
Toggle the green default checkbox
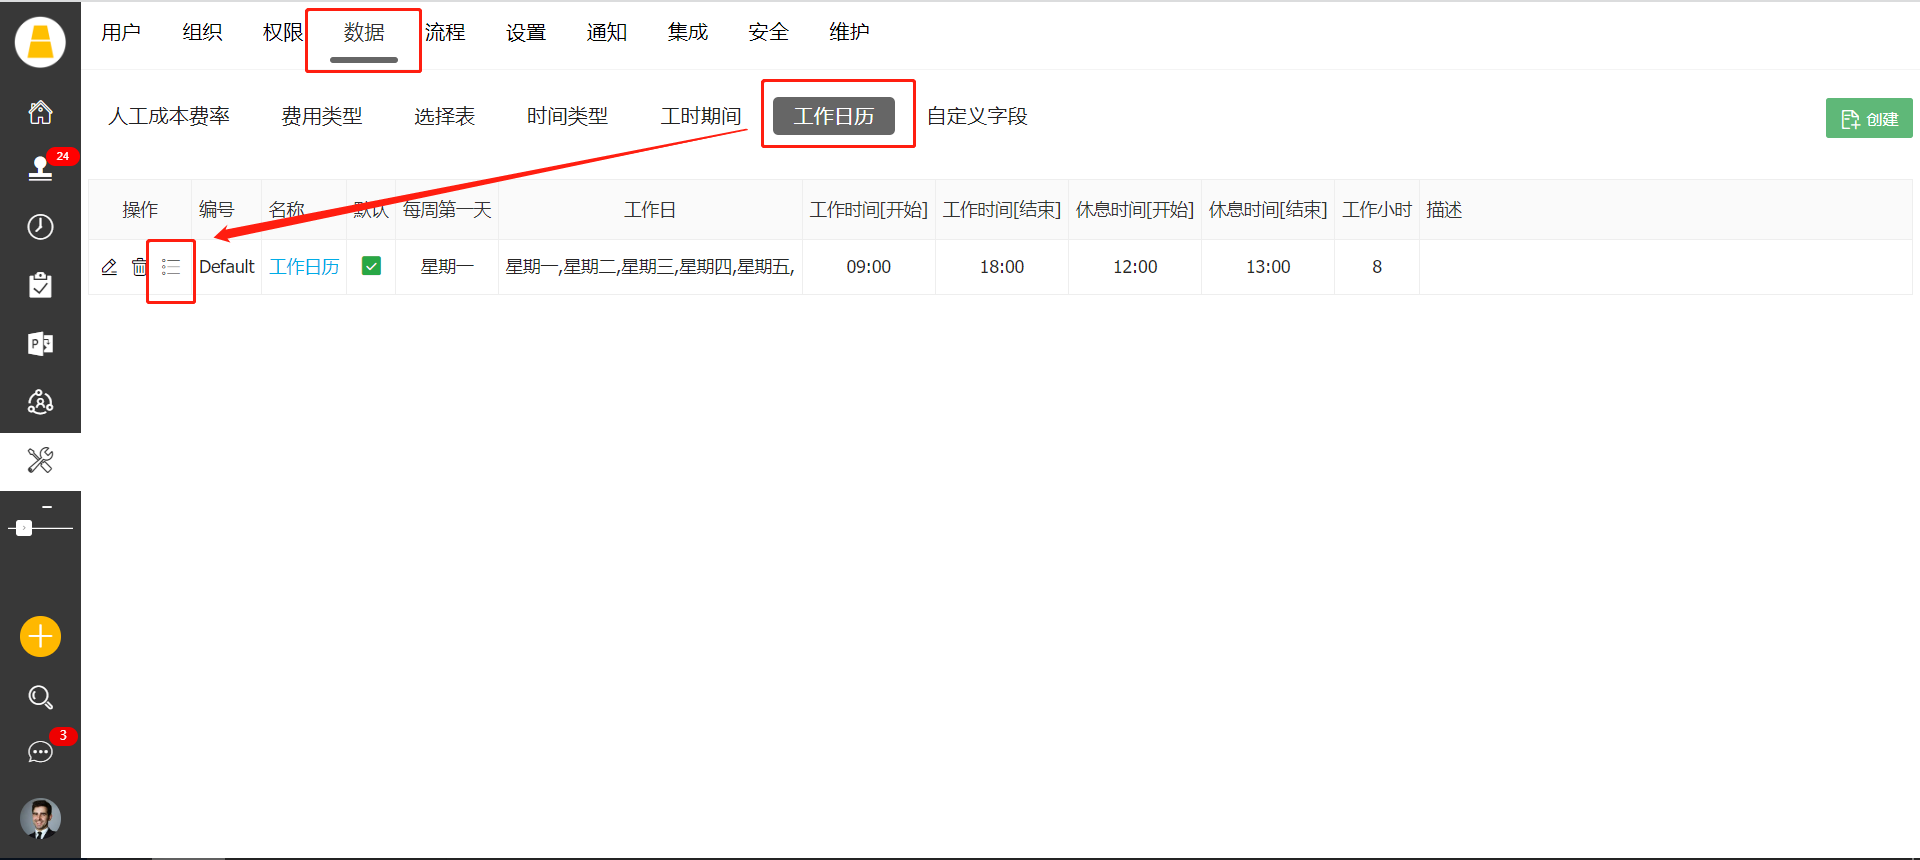coord(371,266)
